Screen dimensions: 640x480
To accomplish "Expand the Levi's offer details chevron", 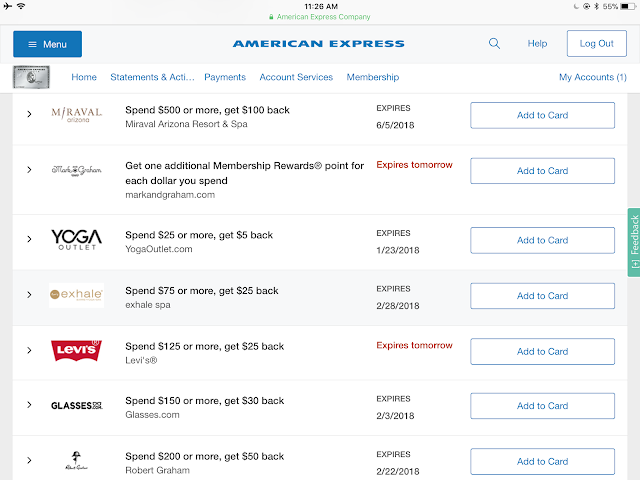I will pos(29,351).
